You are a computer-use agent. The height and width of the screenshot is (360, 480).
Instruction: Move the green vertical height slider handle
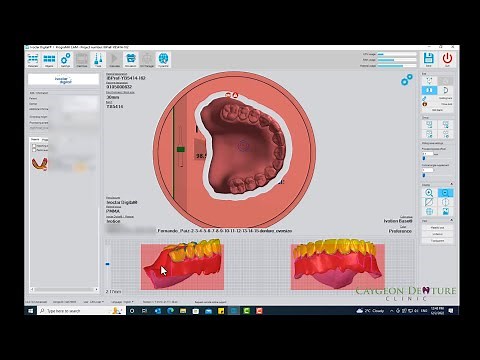click(181, 149)
